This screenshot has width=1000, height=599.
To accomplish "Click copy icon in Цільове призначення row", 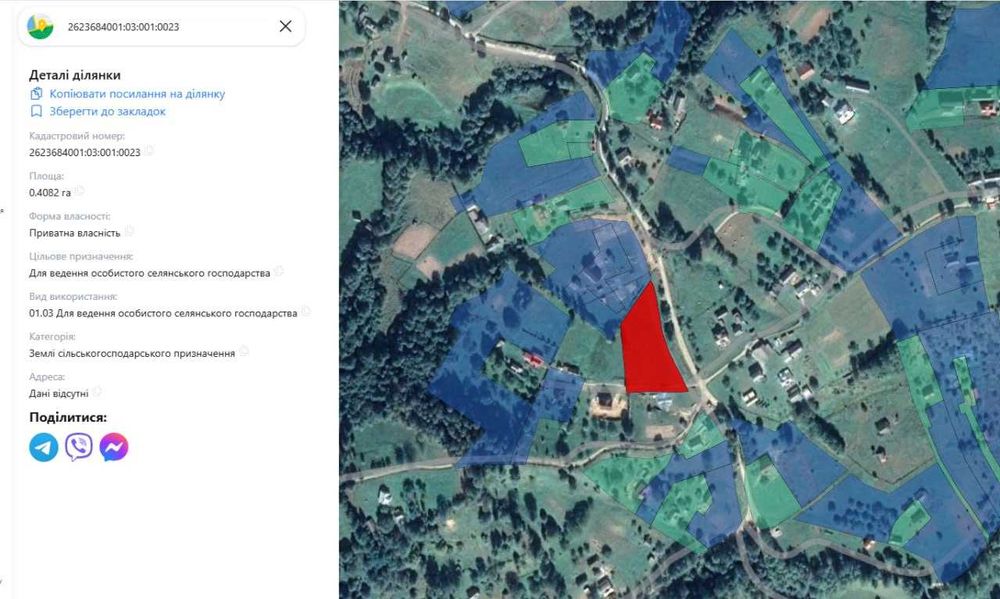I will click(x=279, y=272).
